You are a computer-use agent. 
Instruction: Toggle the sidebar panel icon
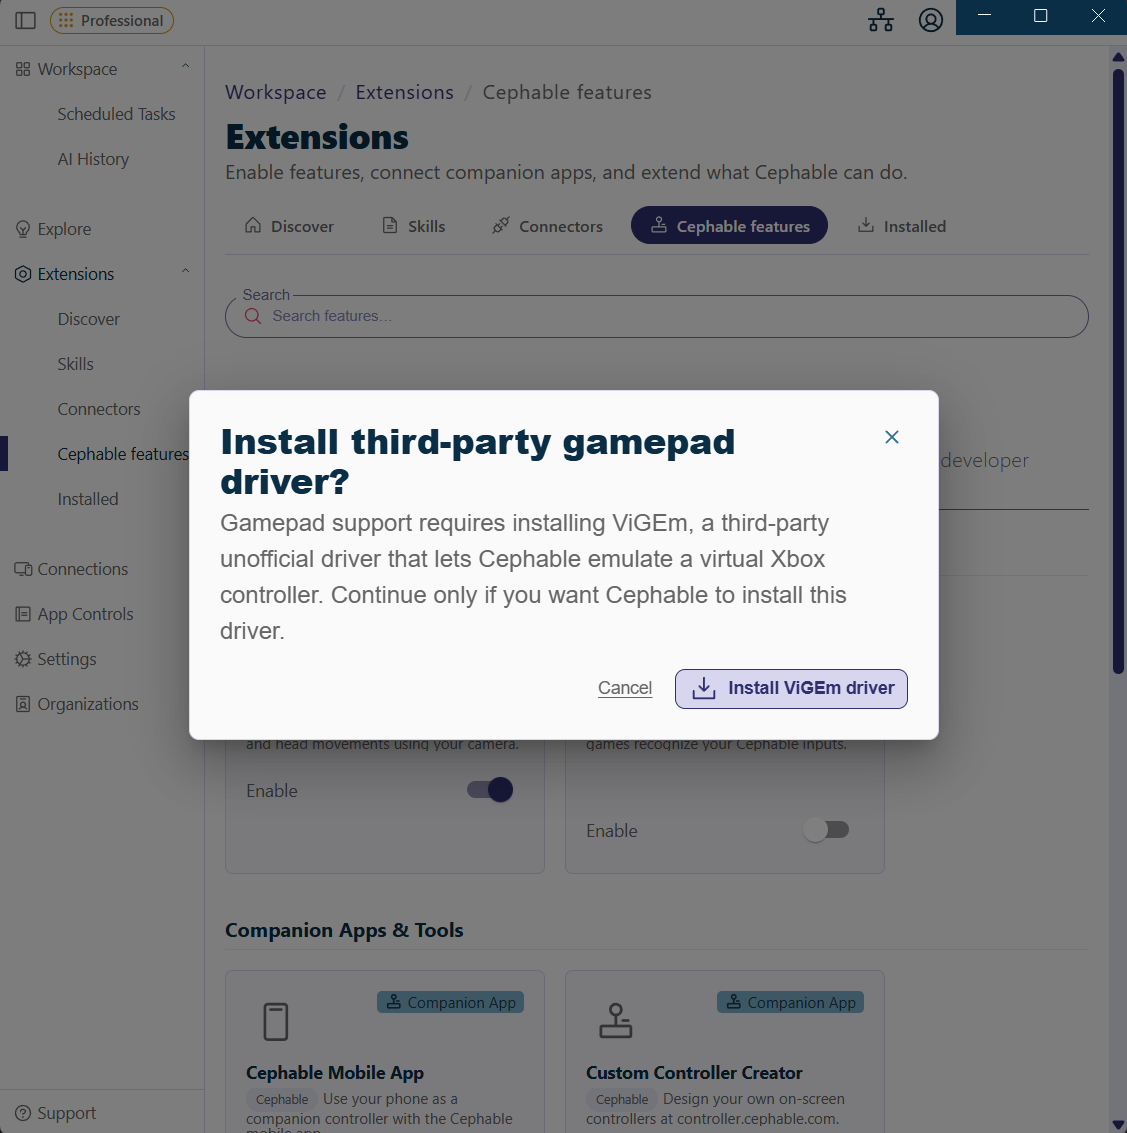(x=25, y=20)
